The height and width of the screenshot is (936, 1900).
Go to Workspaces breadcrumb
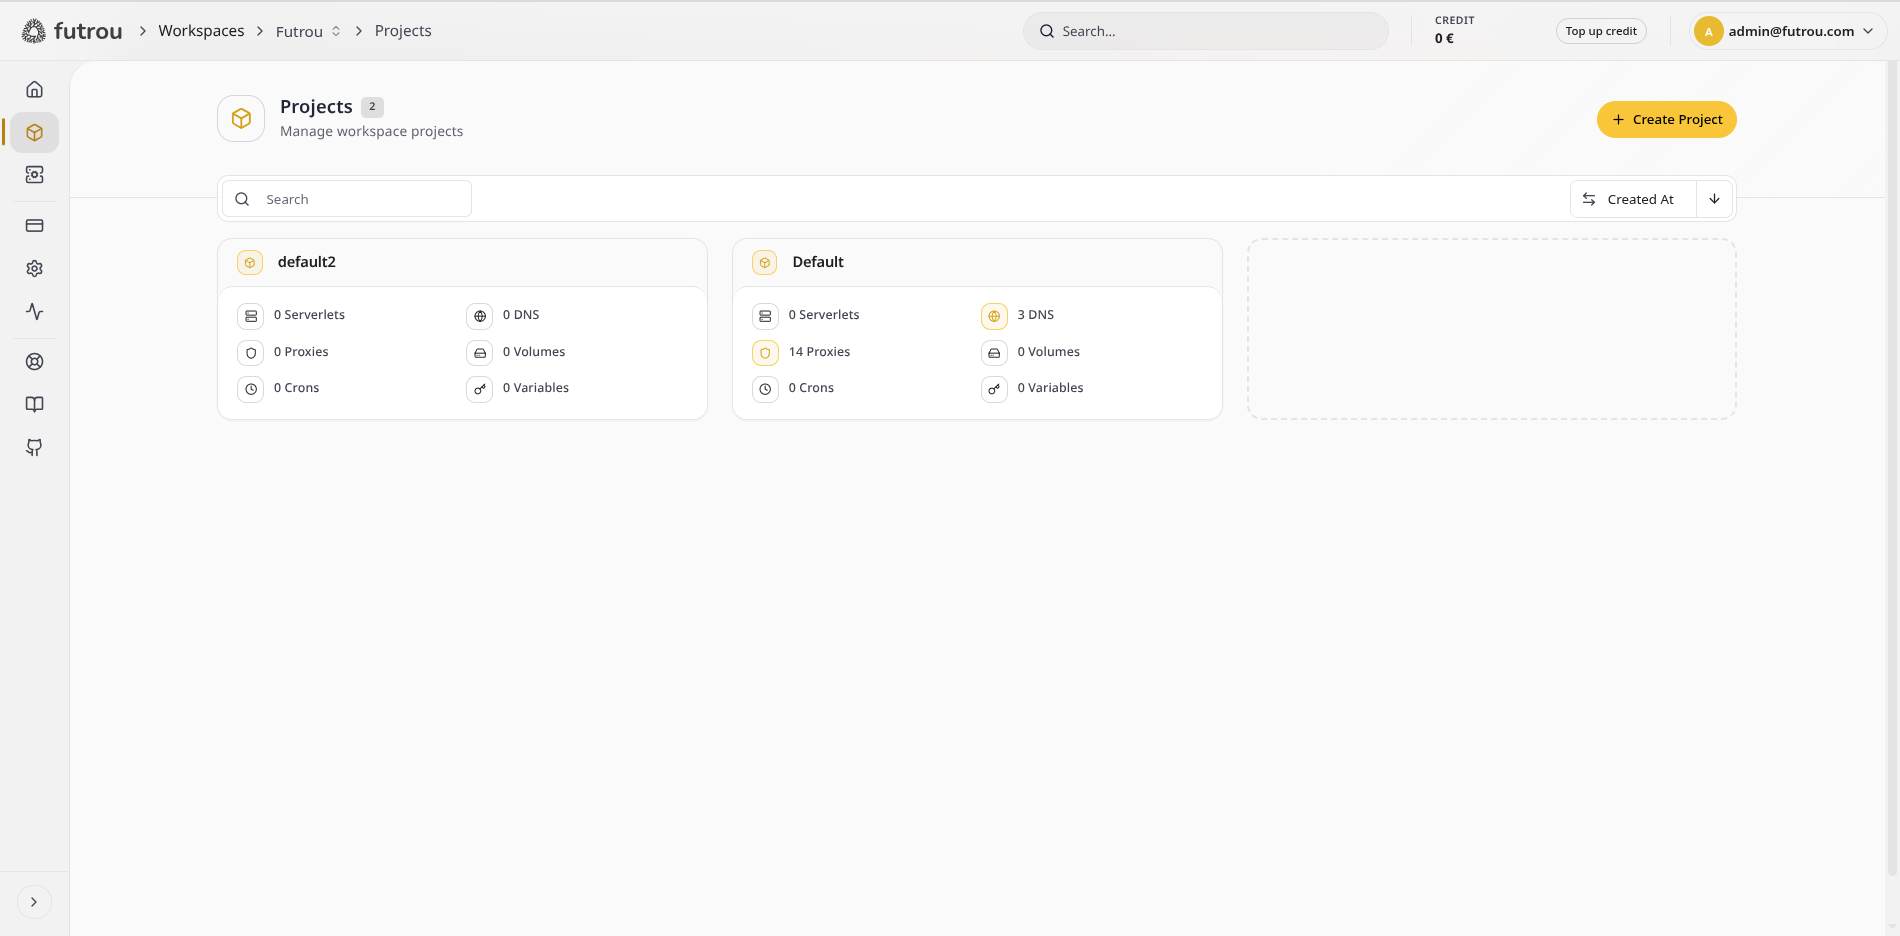pyautogui.click(x=201, y=31)
